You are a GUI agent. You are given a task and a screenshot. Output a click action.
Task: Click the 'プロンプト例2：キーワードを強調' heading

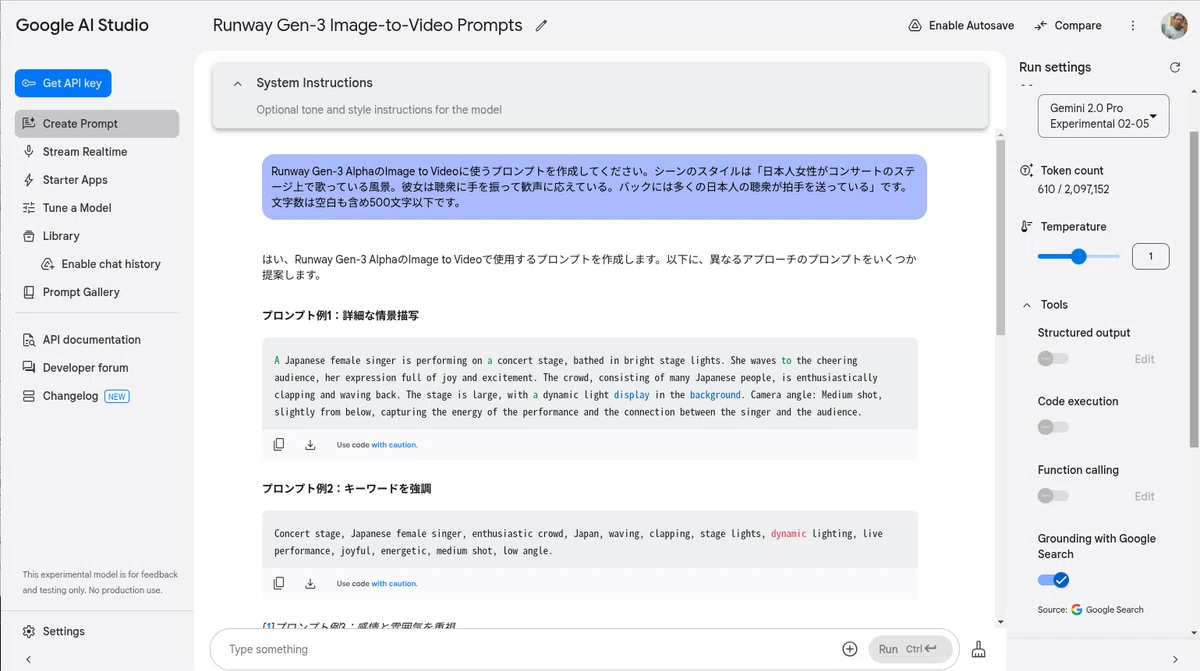[346, 489]
